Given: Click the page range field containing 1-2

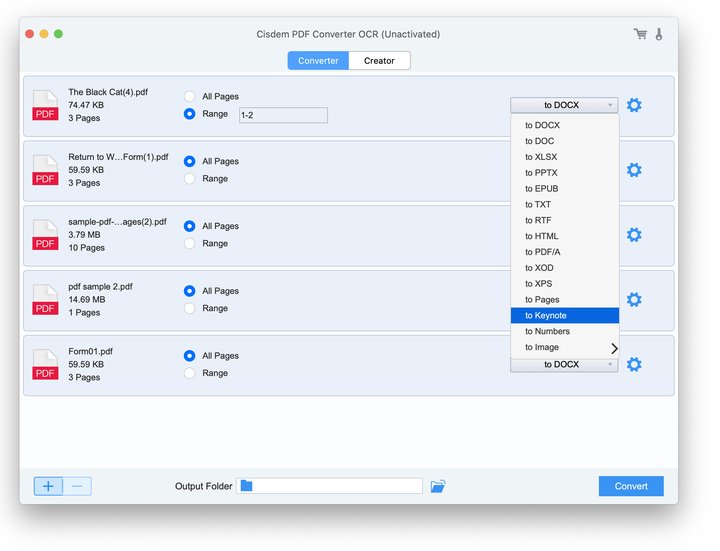Looking at the screenshot, I should point(283,115).
